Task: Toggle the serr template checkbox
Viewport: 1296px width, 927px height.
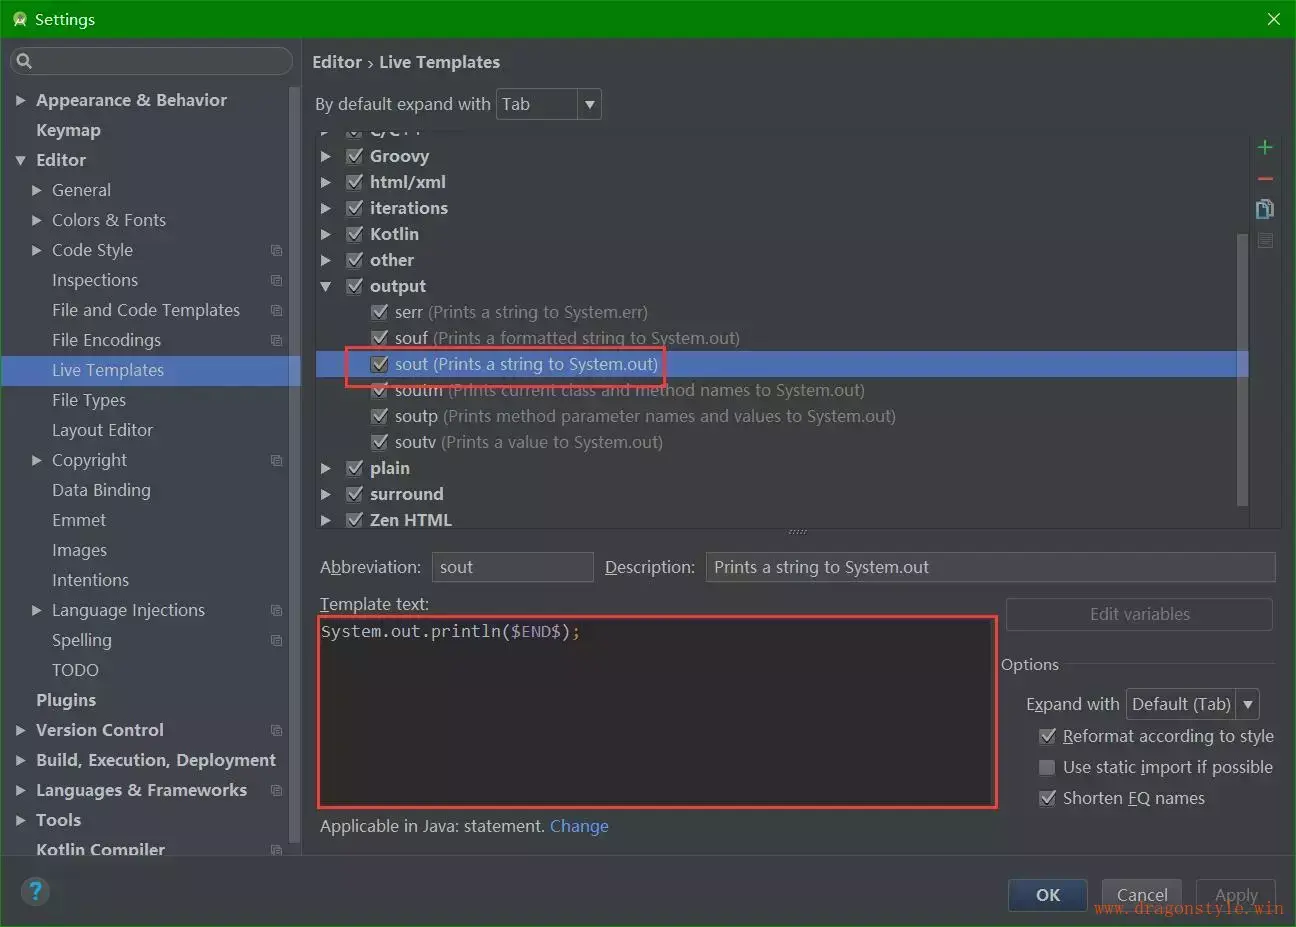Action: click(x=379, y=312)
